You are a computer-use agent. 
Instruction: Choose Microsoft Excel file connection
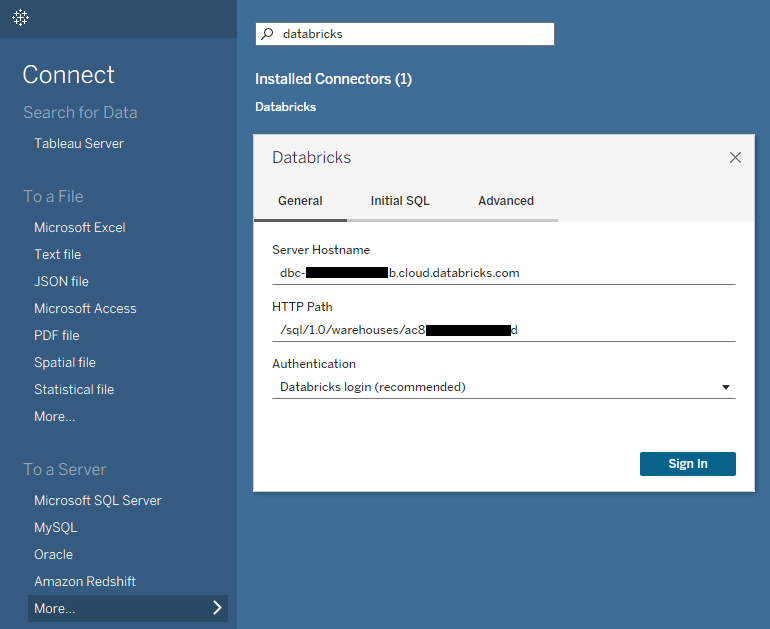point(80,227)
